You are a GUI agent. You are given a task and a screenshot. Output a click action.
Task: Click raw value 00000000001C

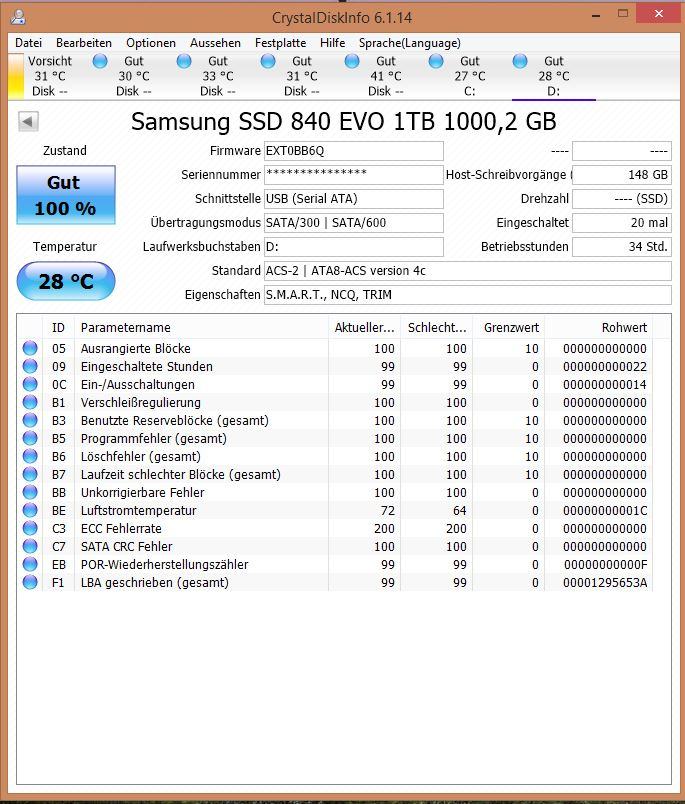pyautogui.click(x=605, y=511)
